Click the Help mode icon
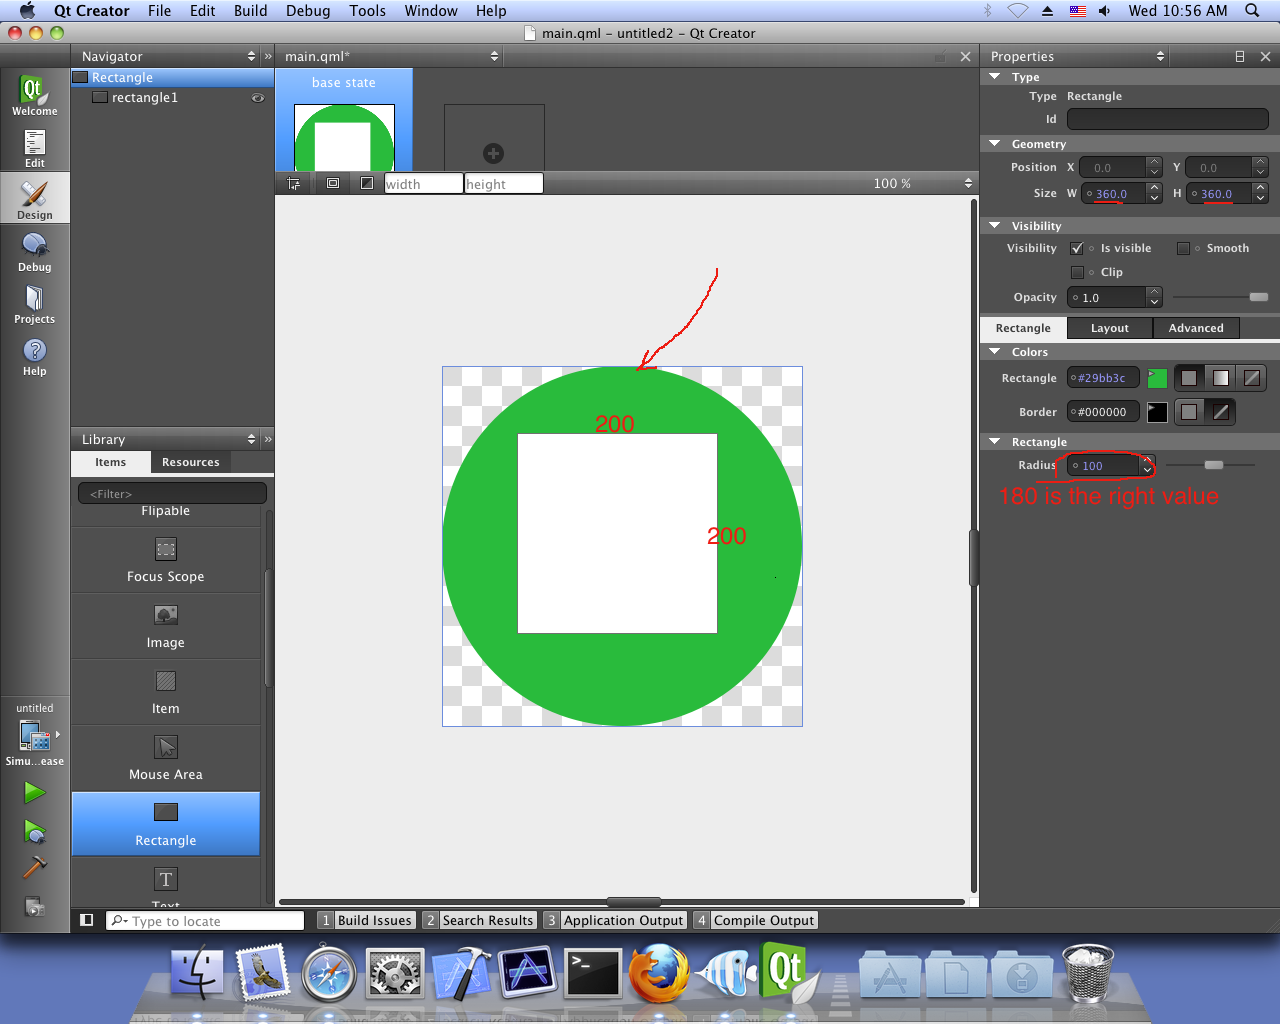The height and width of the screenshot is (1024, 1280). pyautogui.click(x=34, y=356)
